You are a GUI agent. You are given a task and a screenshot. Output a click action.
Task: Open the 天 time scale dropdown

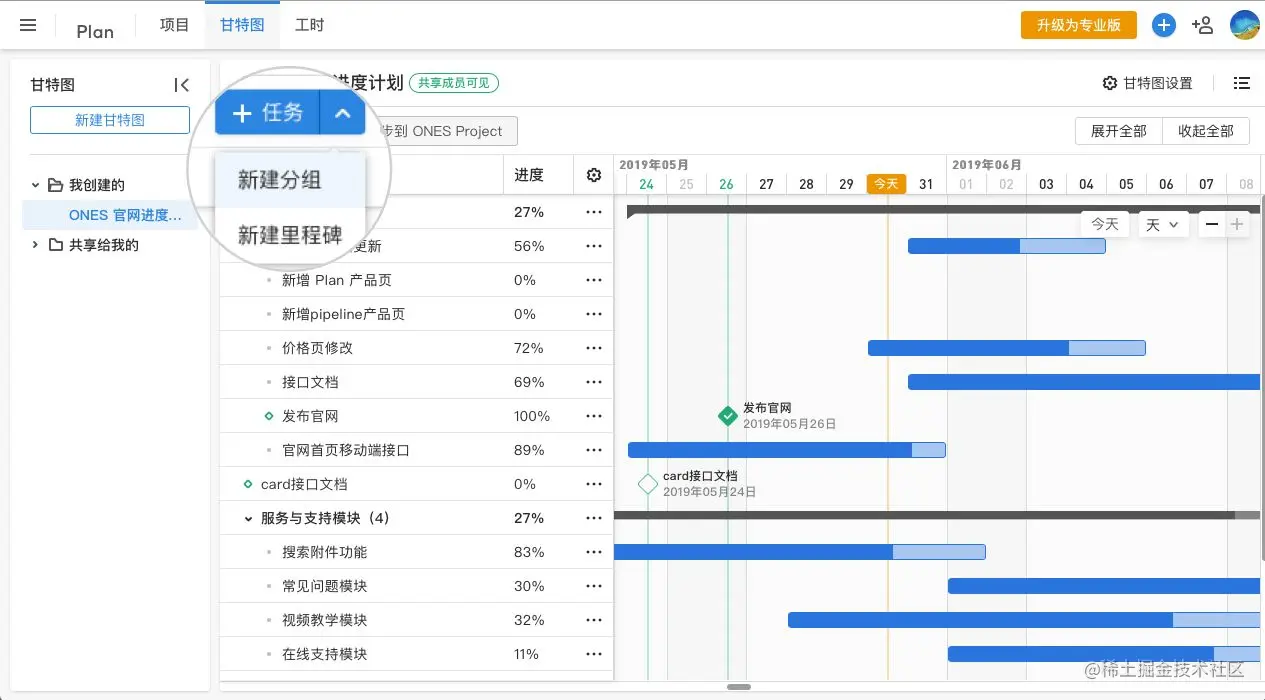1162,225
